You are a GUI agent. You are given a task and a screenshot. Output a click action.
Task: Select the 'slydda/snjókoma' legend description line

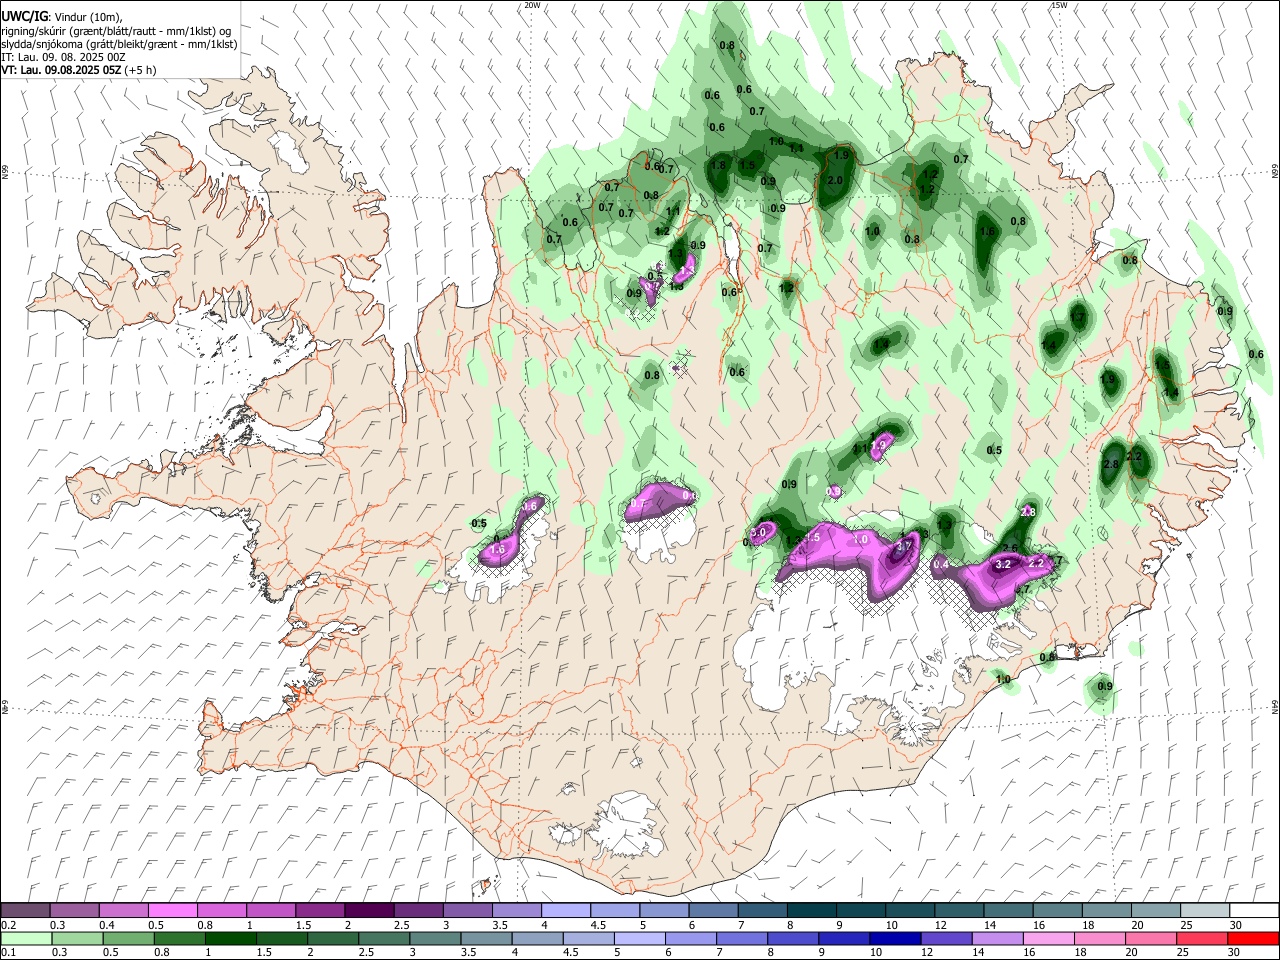(x=119, y=44)
